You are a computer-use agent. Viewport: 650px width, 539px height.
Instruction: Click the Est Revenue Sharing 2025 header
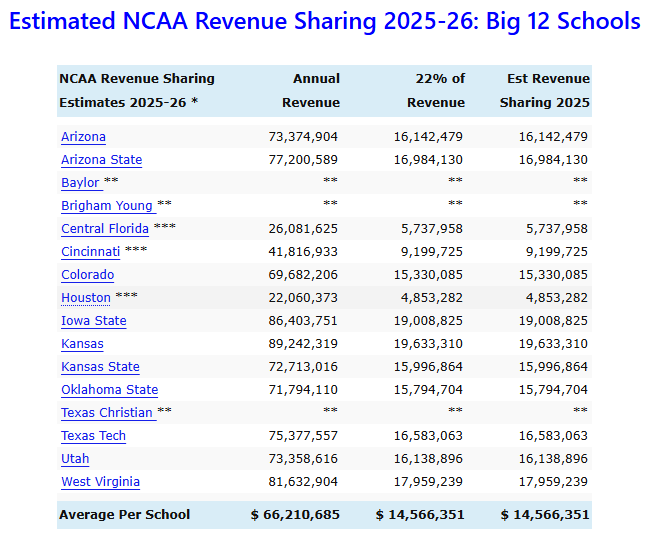click(545, 90)
